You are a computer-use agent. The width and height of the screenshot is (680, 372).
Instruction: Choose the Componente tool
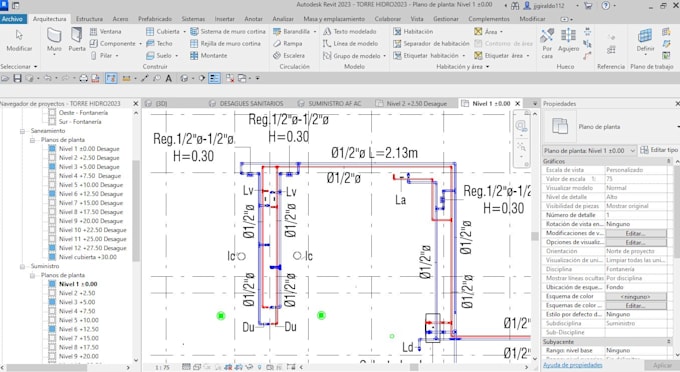(x=115, y=43)
